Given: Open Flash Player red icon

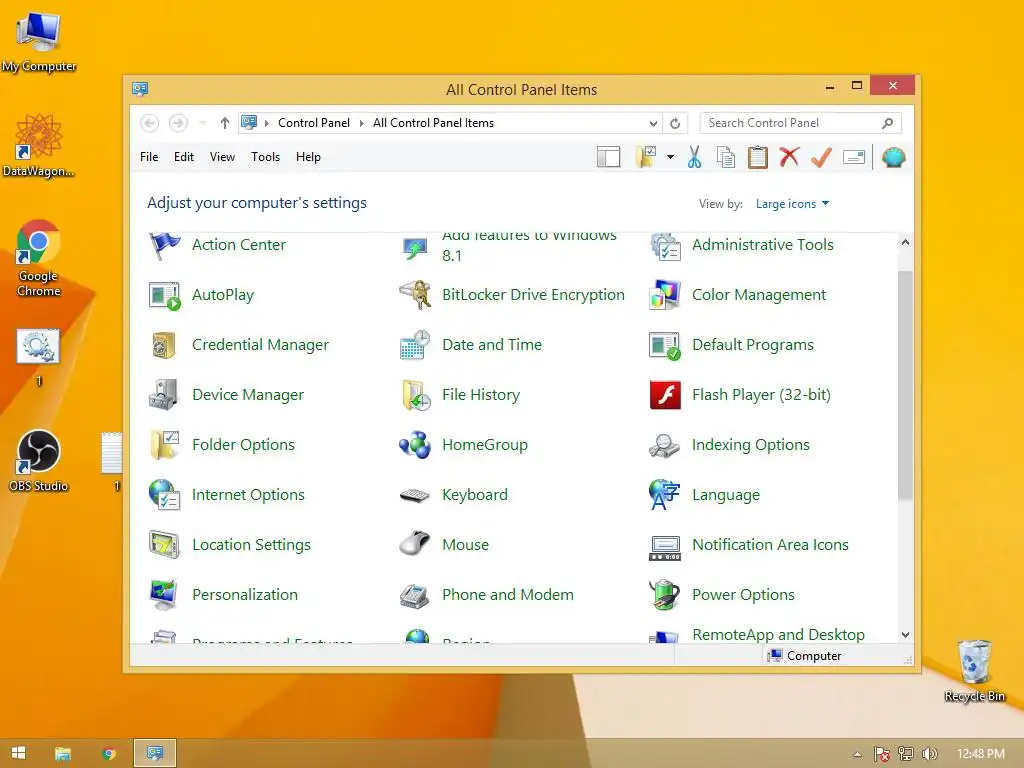Looking at the screenshot, I should click(665, 395).
